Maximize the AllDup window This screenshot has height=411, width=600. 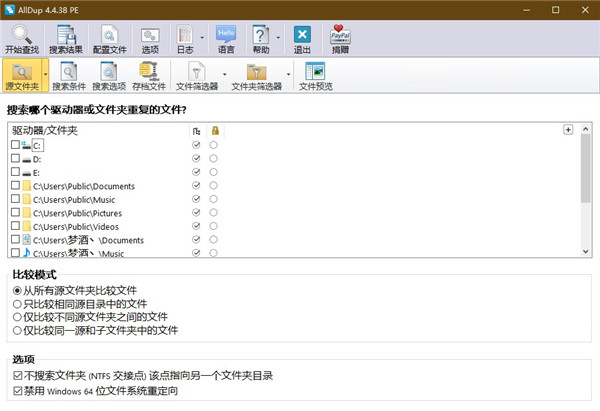(x=556, y=10)
